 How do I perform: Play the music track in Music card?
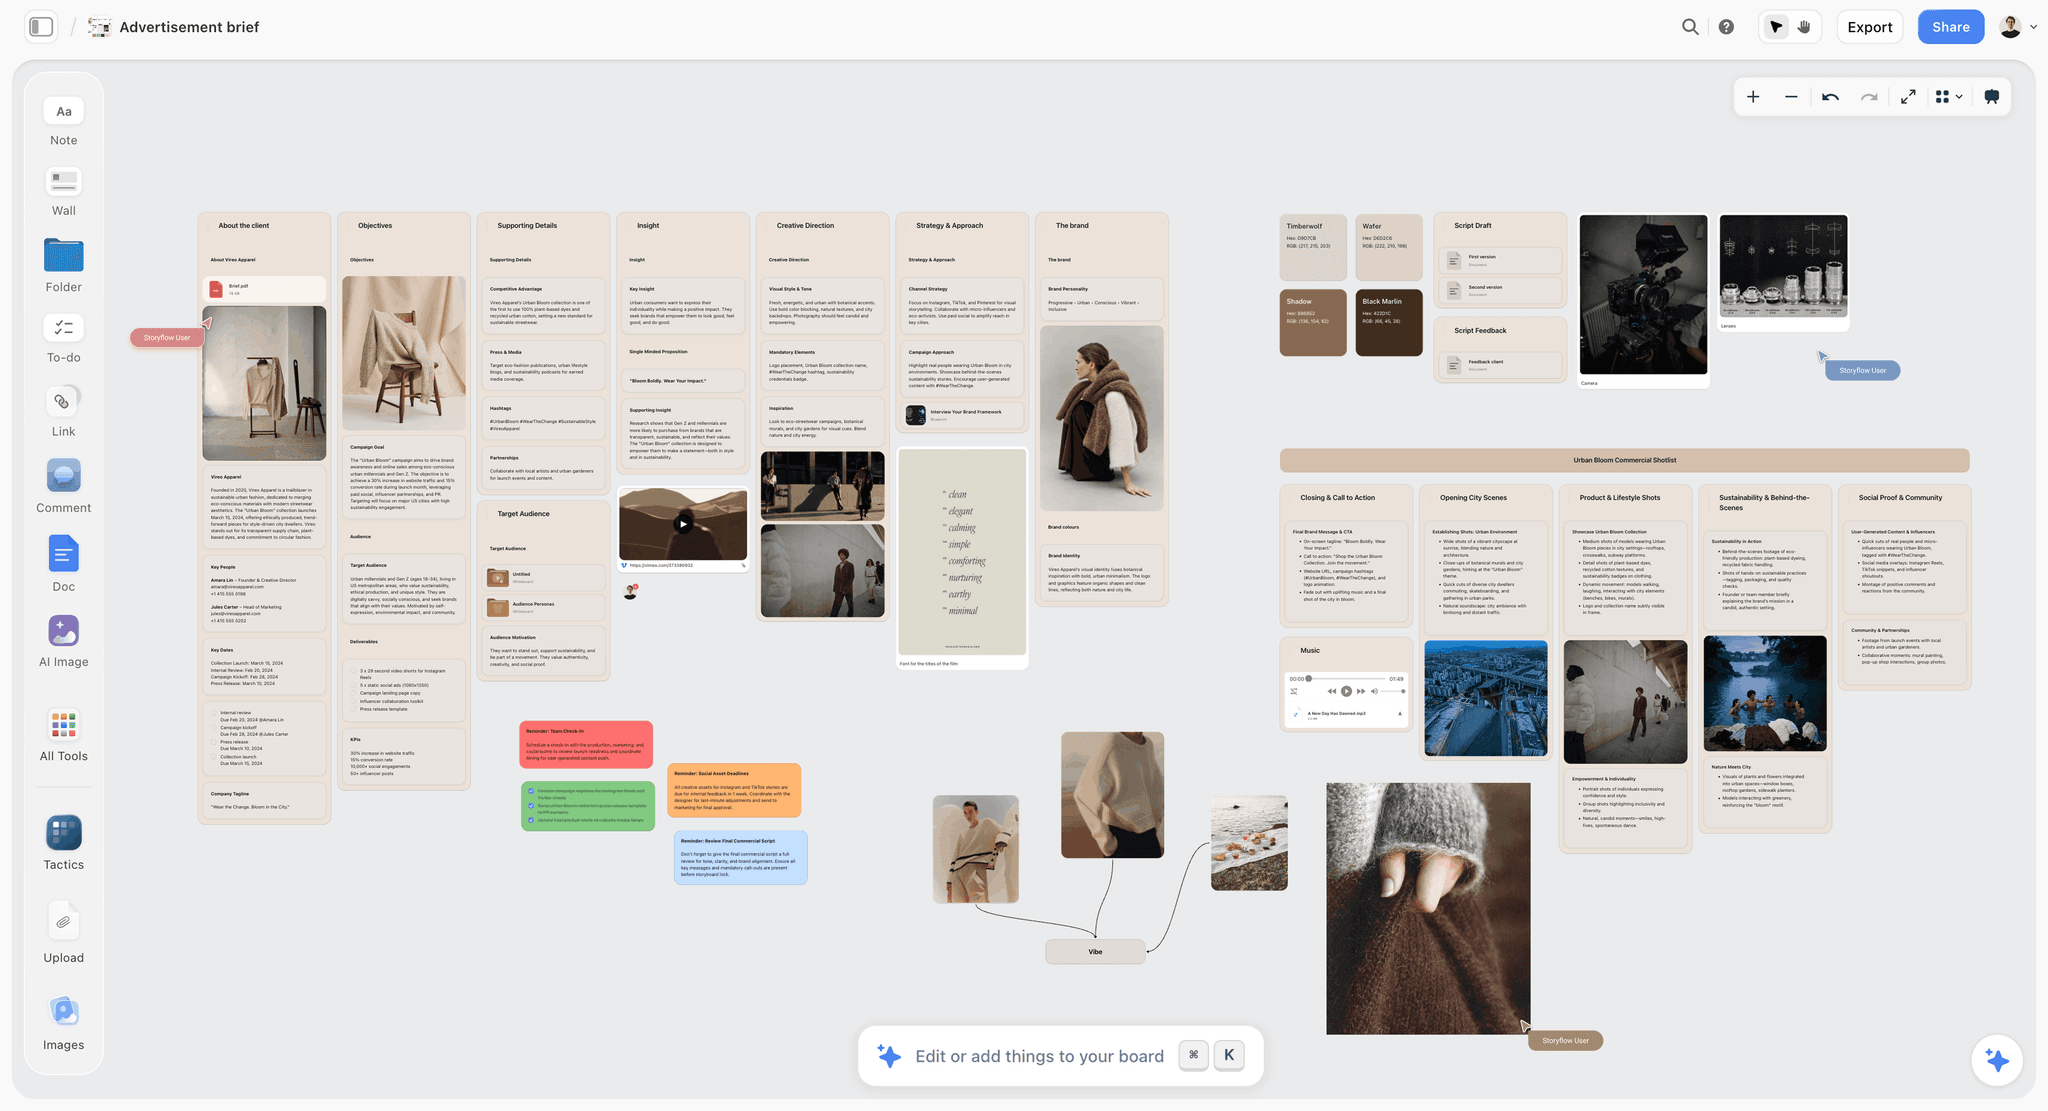tap(1346, 691)
